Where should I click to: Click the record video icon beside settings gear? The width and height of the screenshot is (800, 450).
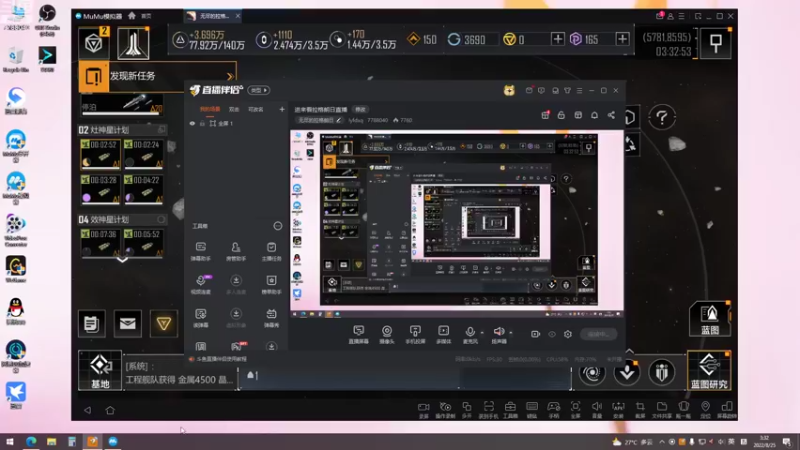[535, 334]
